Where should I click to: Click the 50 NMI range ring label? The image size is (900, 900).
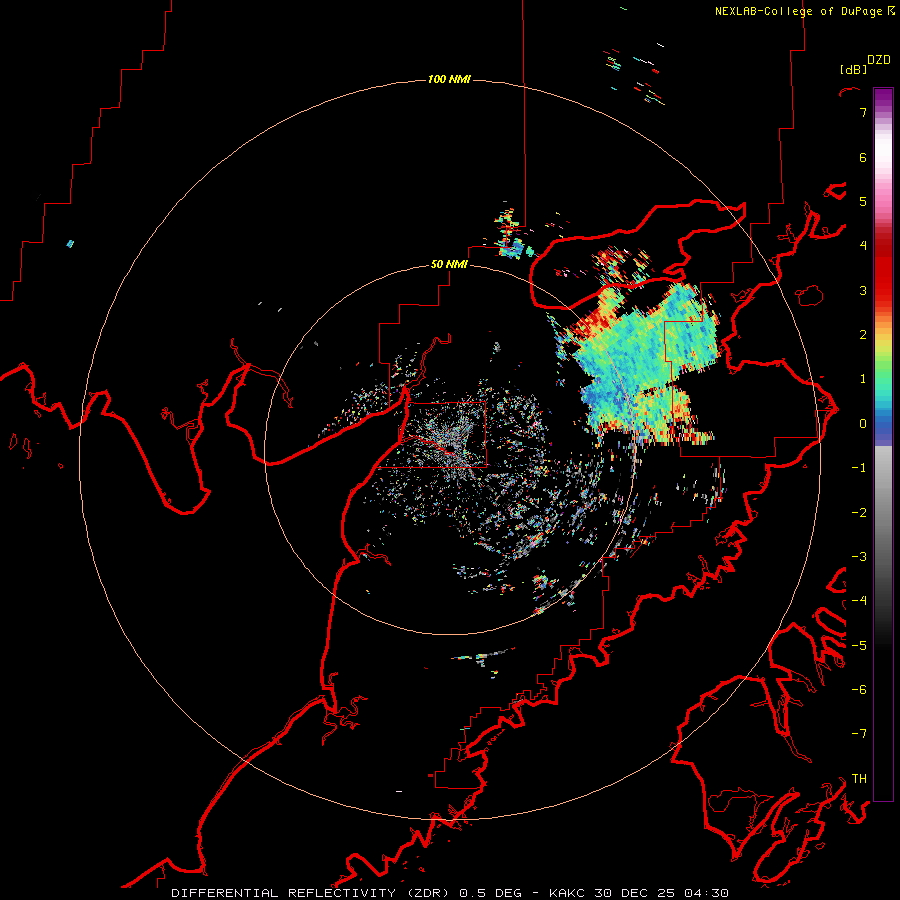point(449,264)
